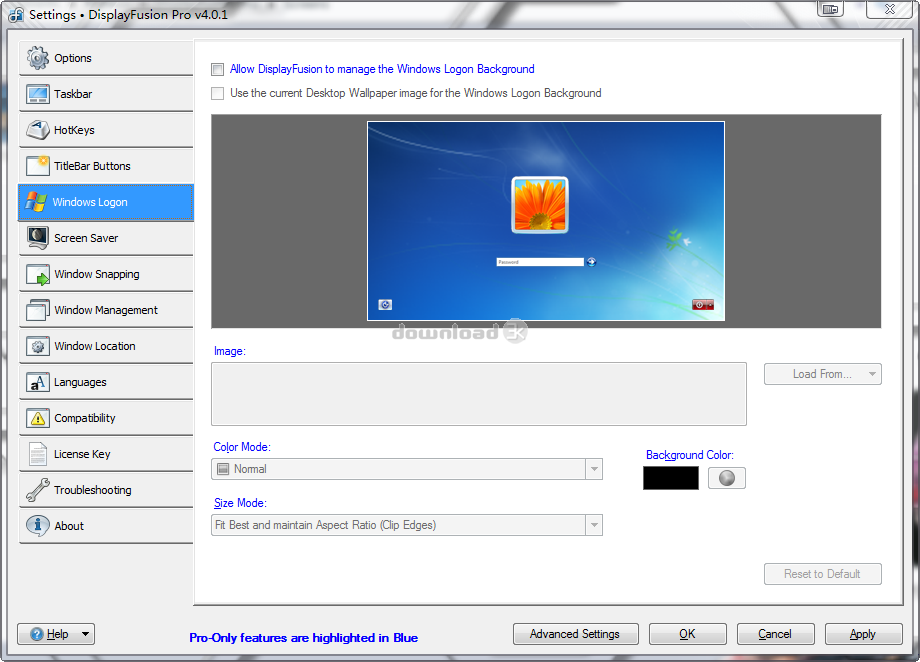This screenshot has width=920, height=662.
Task: Switch to the Window Location tab
Action: (106, 346)
